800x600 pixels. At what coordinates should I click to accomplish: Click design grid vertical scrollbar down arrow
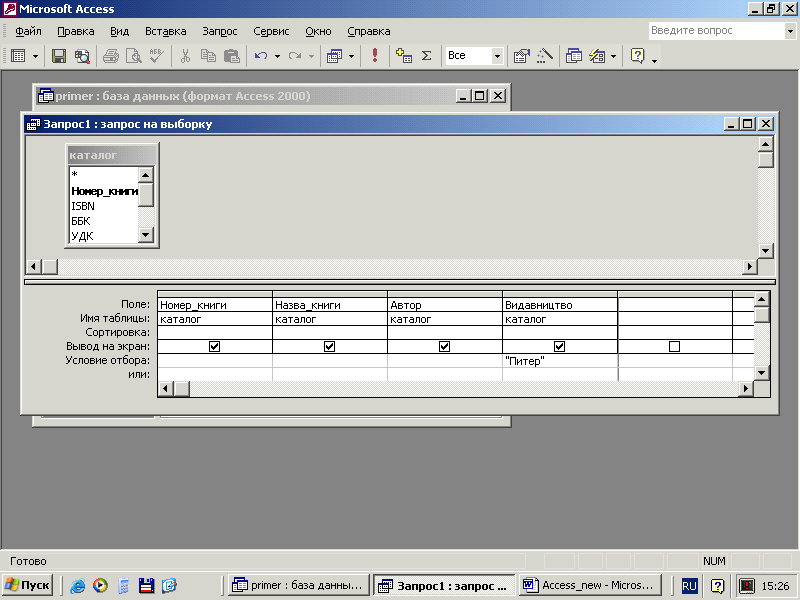pos(761,373)
